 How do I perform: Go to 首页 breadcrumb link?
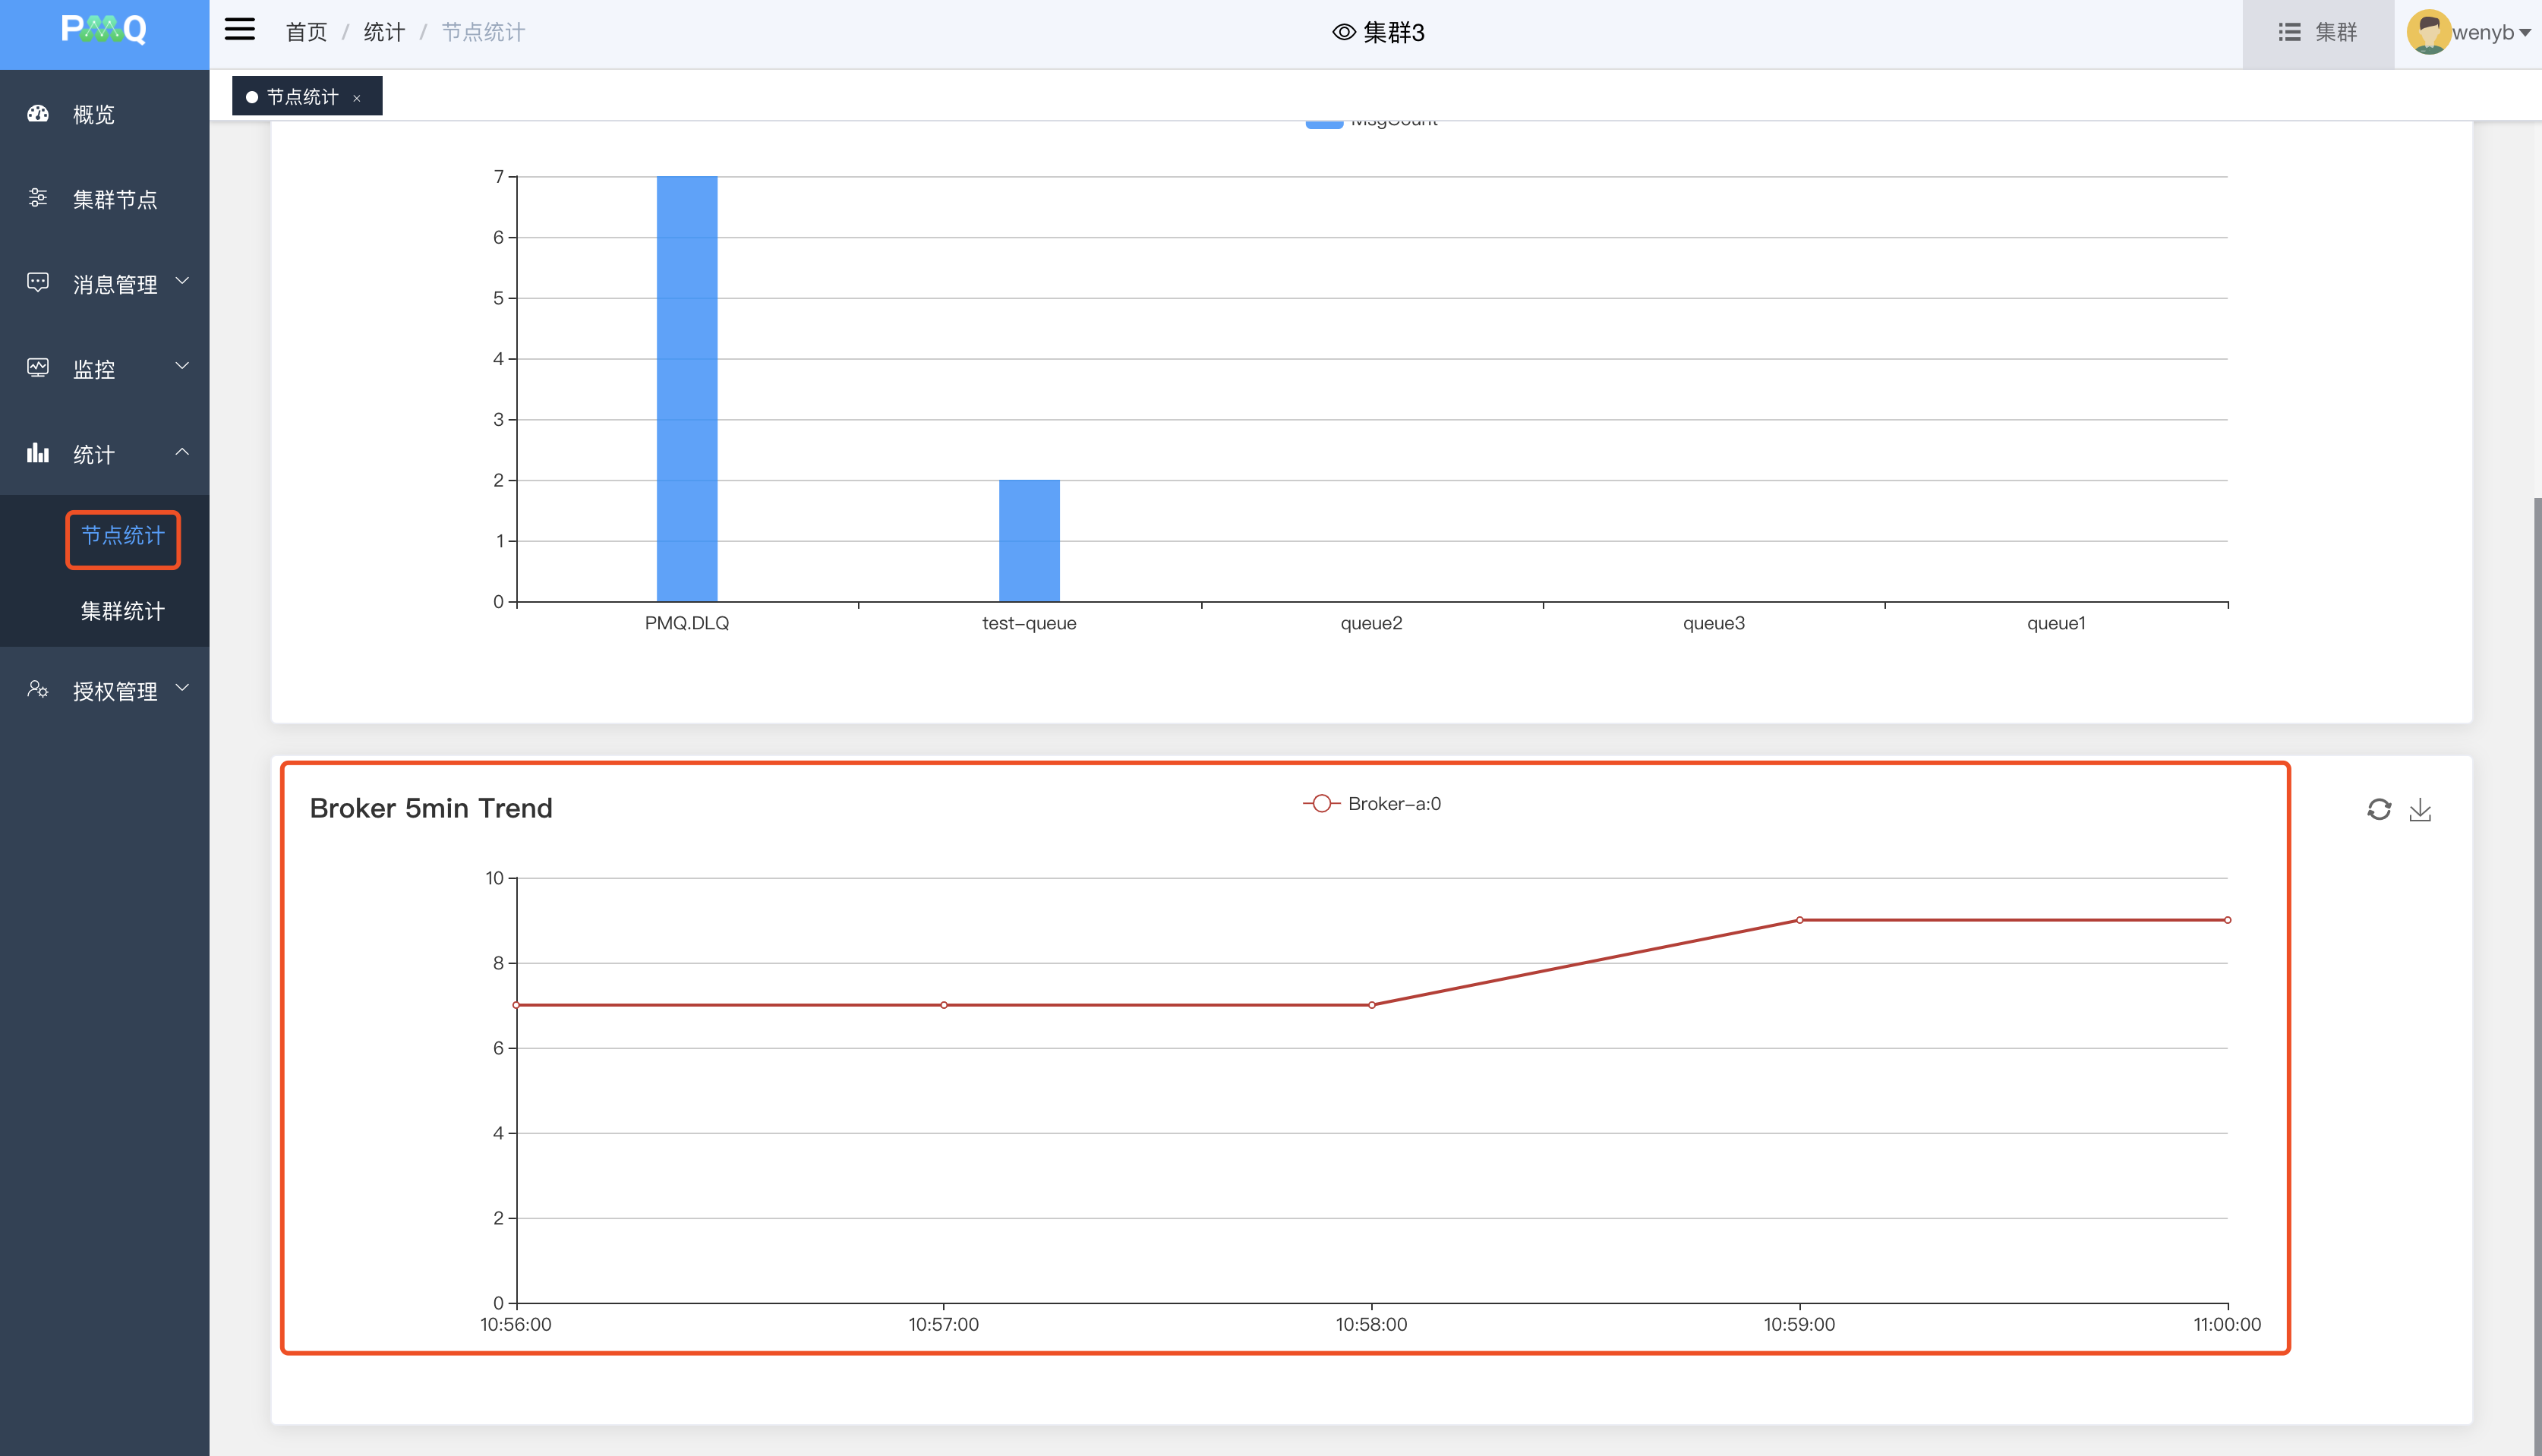[306, 32]
